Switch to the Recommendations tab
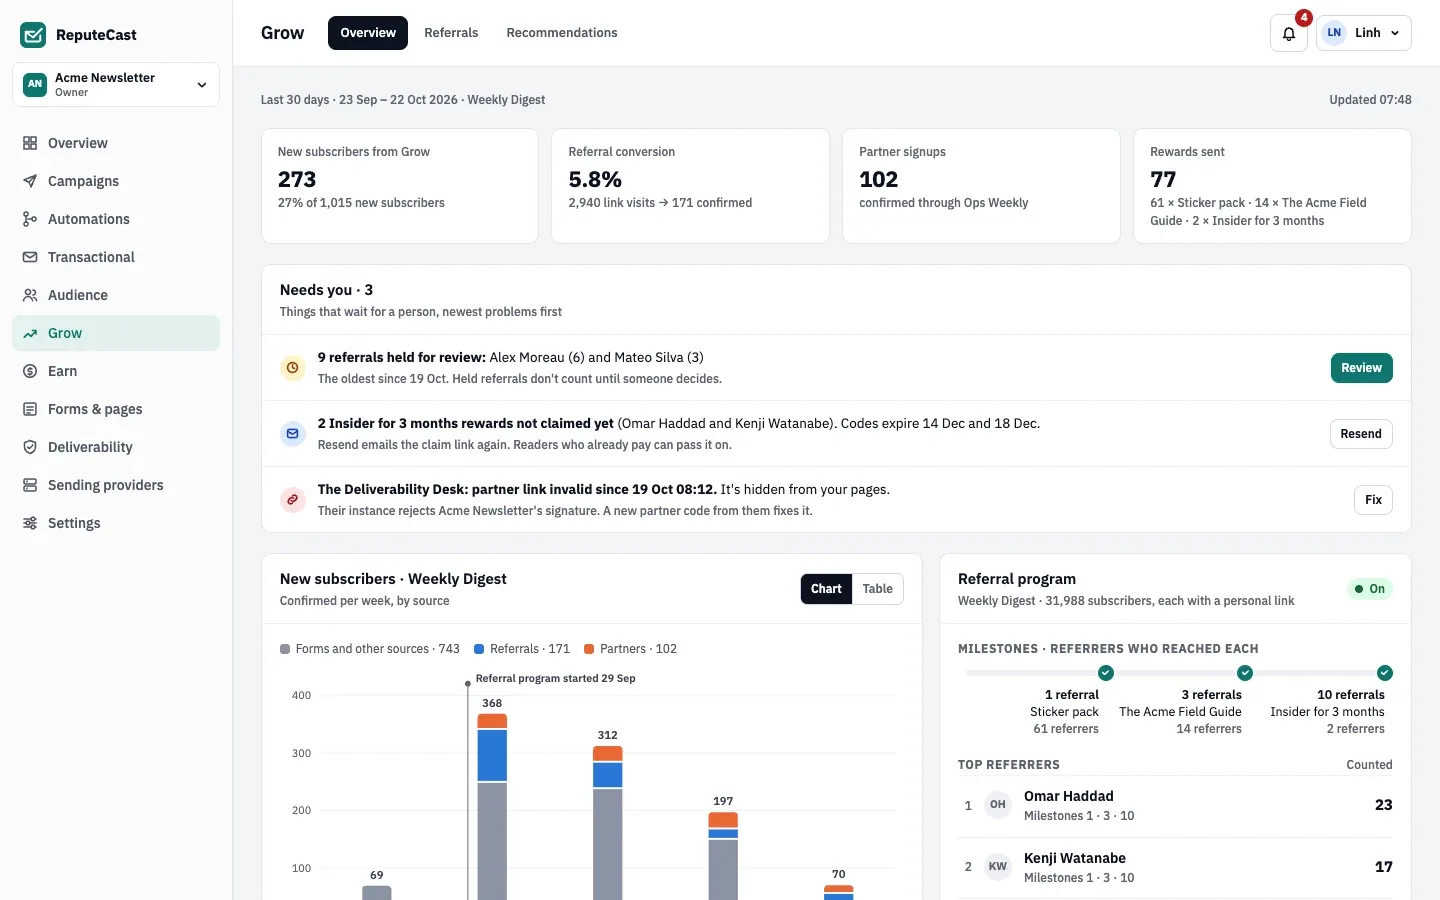Screen dimensions: 1440x900 click(562, 33)
